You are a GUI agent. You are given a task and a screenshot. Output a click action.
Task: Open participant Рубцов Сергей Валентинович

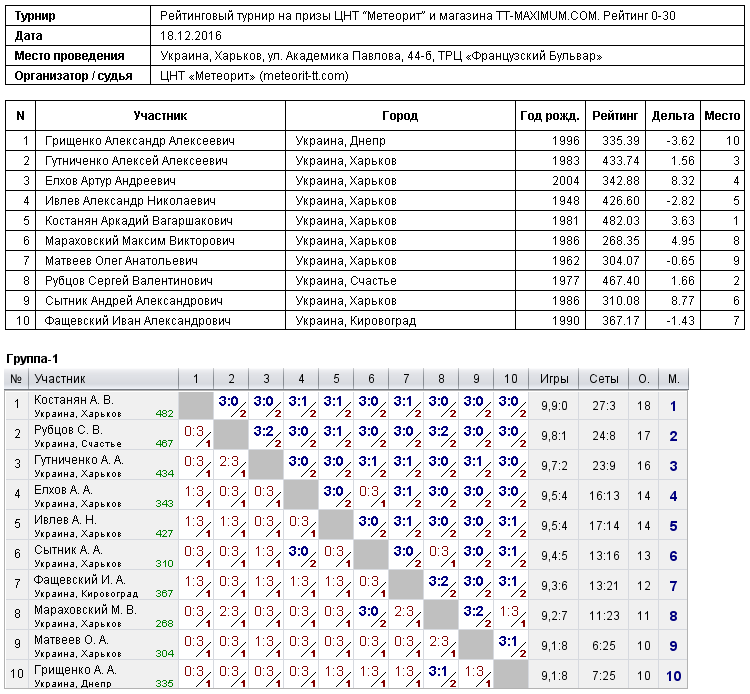129,281
